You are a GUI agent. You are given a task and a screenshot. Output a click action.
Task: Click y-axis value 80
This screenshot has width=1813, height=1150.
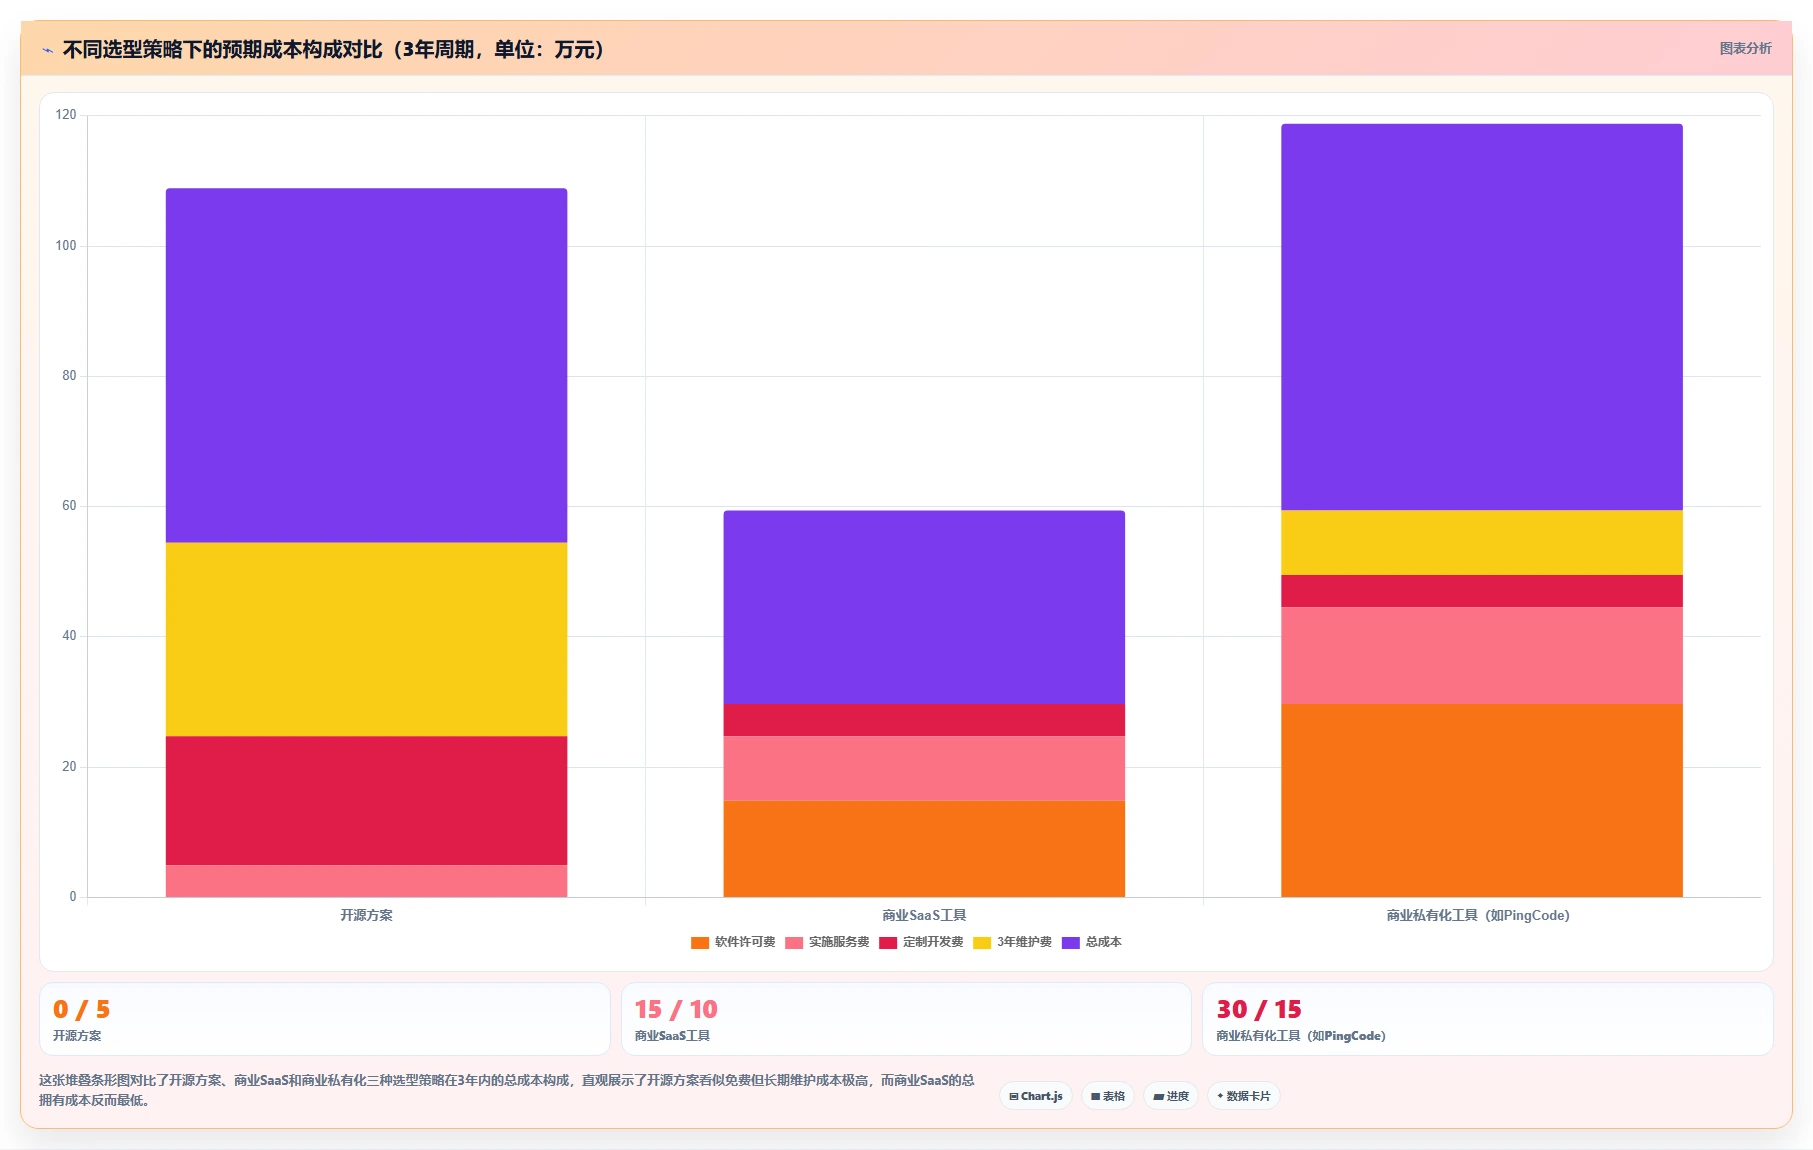click(69, 376)
